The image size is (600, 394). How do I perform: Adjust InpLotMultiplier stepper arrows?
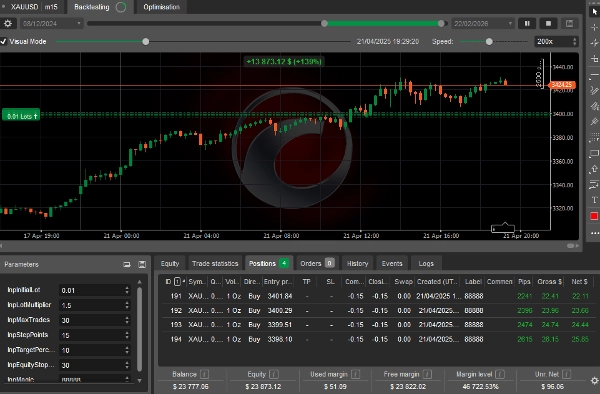click(x=127, y=305)
